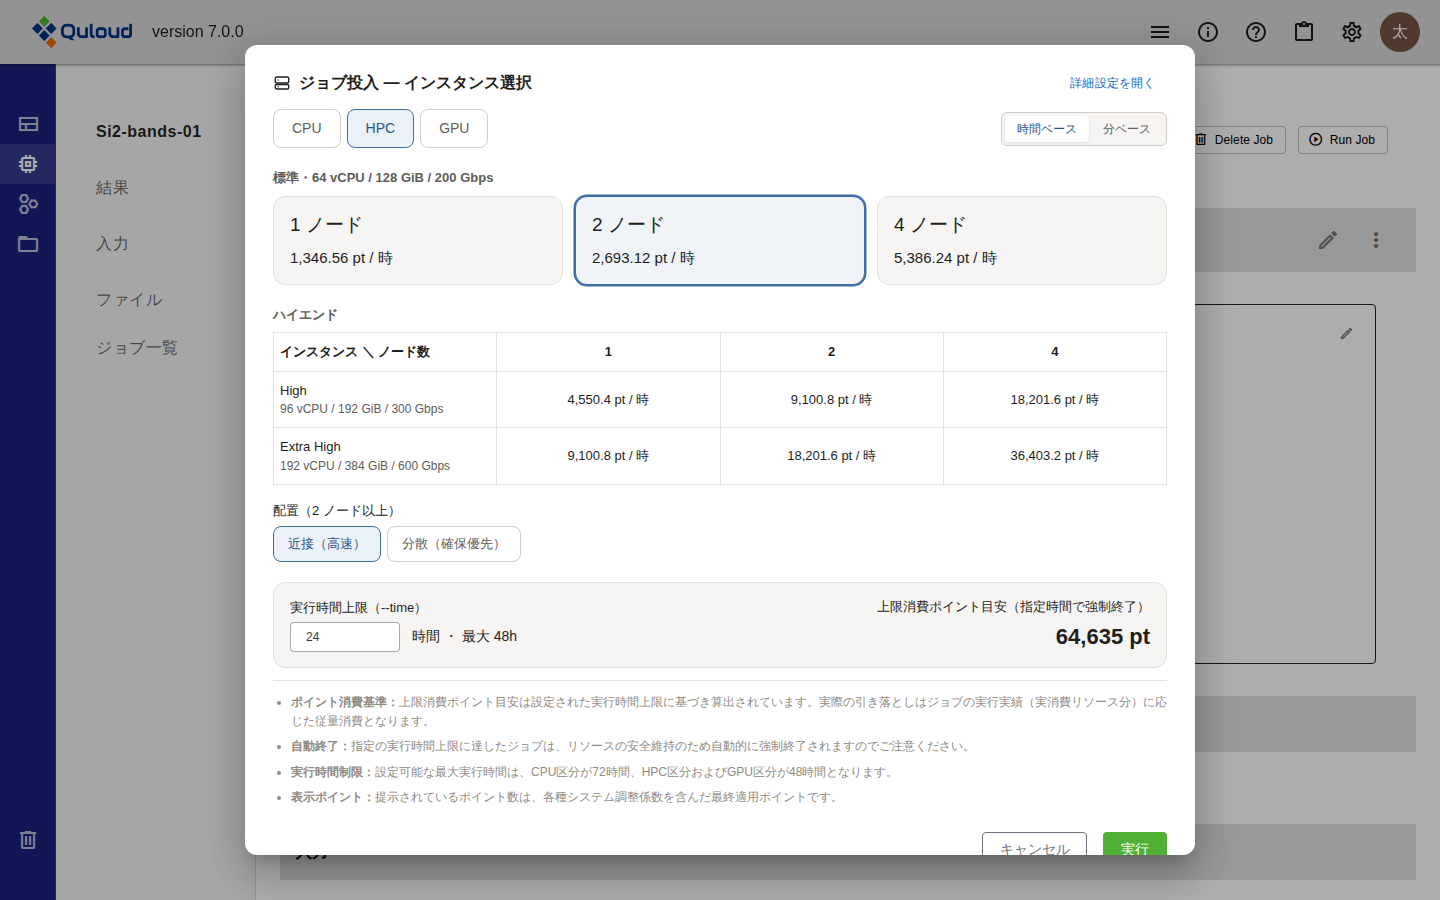Click the version 7.0.0 text
1440x900 pixels.
coord(198,32)
